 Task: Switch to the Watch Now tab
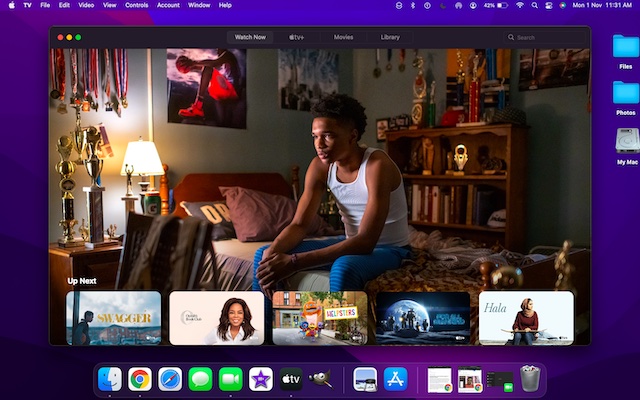pos(250,37)
